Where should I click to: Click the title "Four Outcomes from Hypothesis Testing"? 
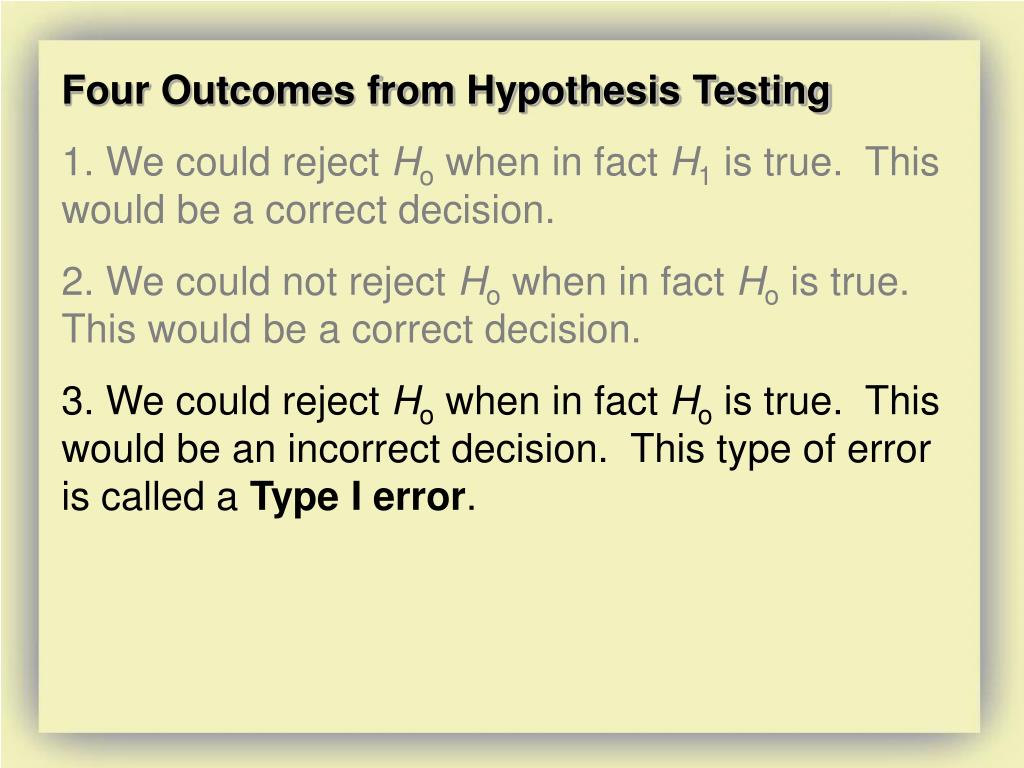pyautogui.click(x=447, y=91)
